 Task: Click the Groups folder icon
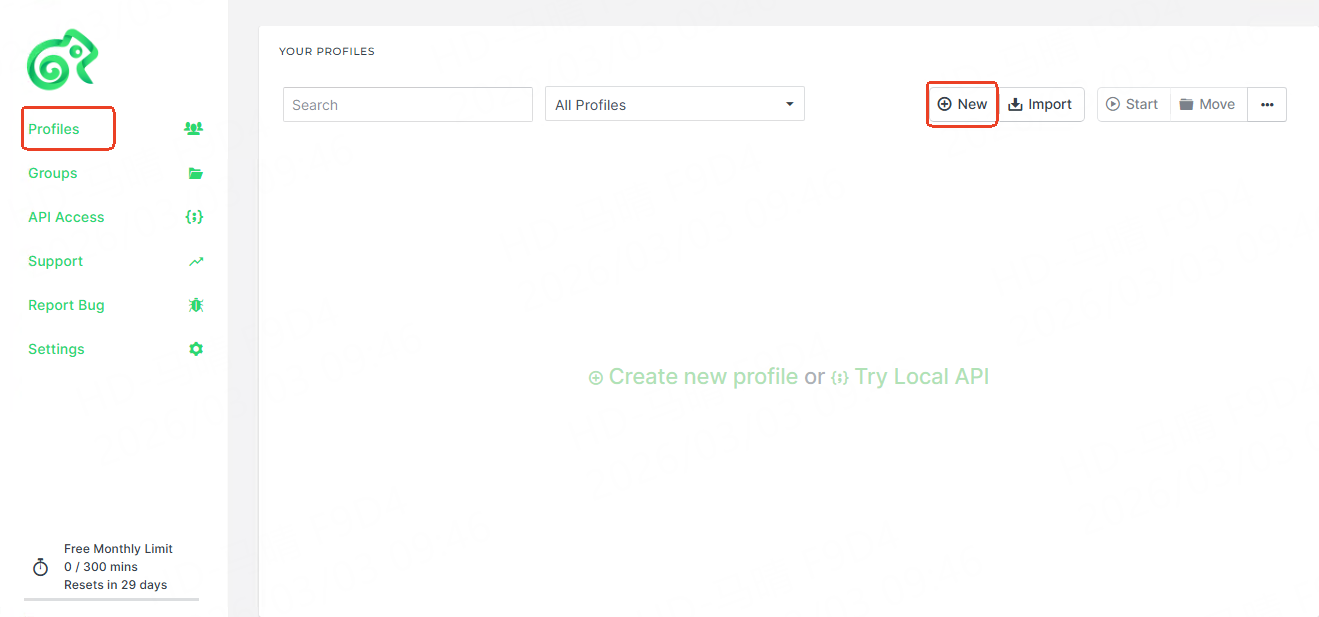tap(196, 173)
